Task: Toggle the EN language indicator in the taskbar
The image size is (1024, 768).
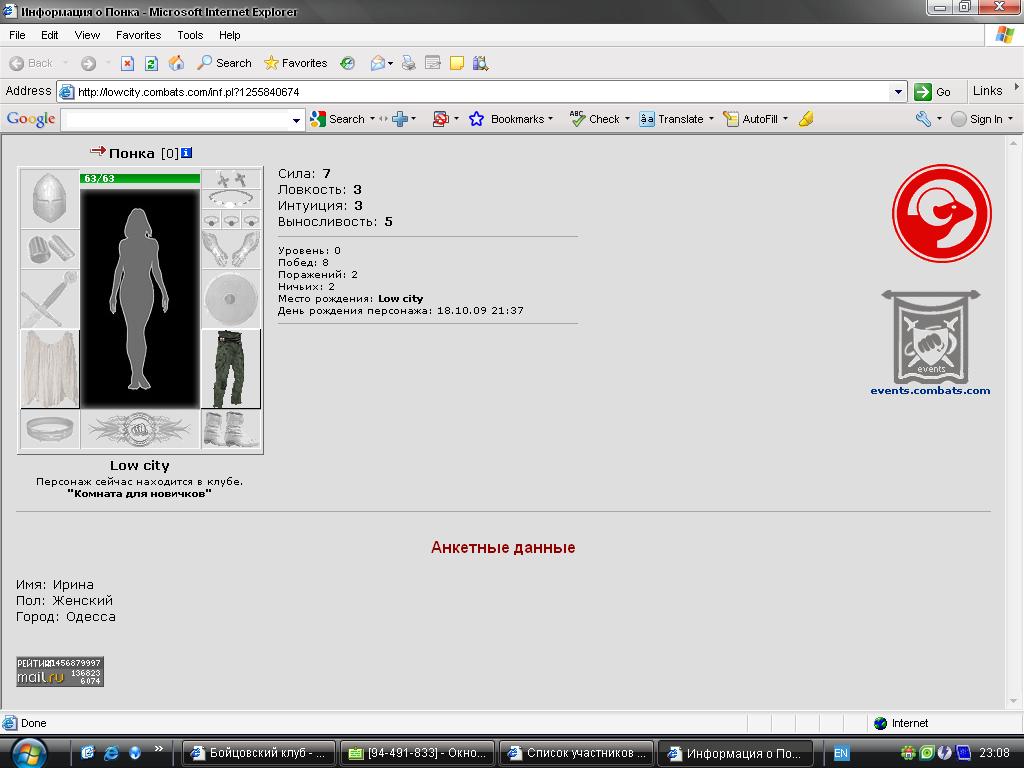Action: 841,753
